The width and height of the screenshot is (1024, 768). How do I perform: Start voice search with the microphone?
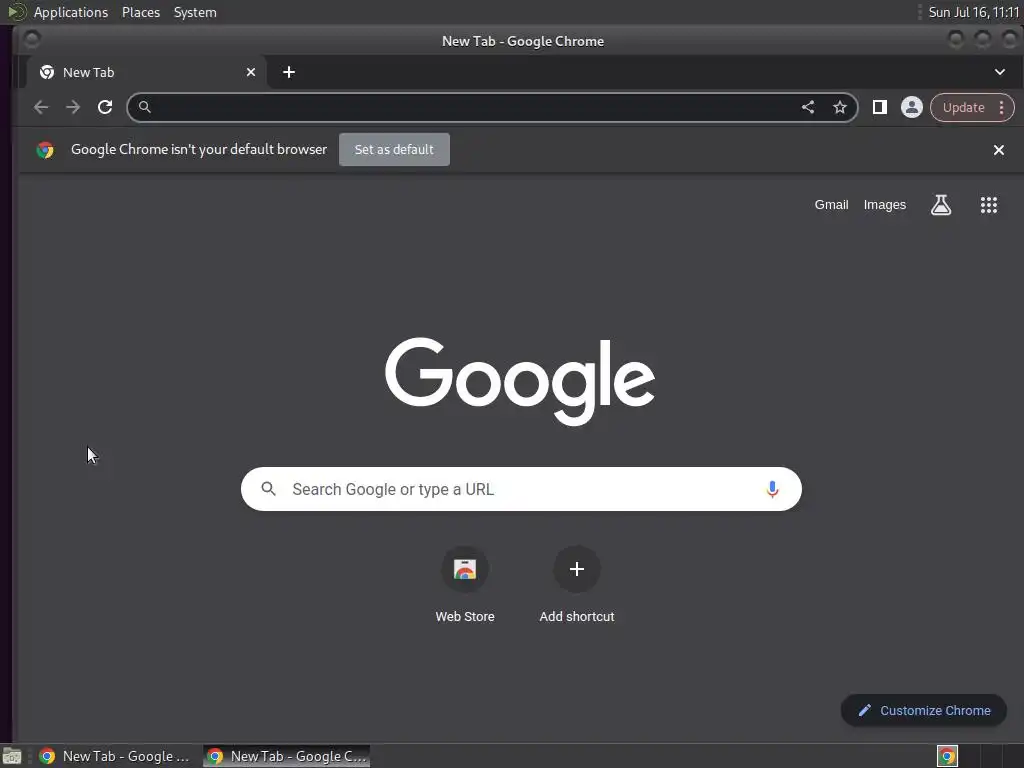(772, 489)
